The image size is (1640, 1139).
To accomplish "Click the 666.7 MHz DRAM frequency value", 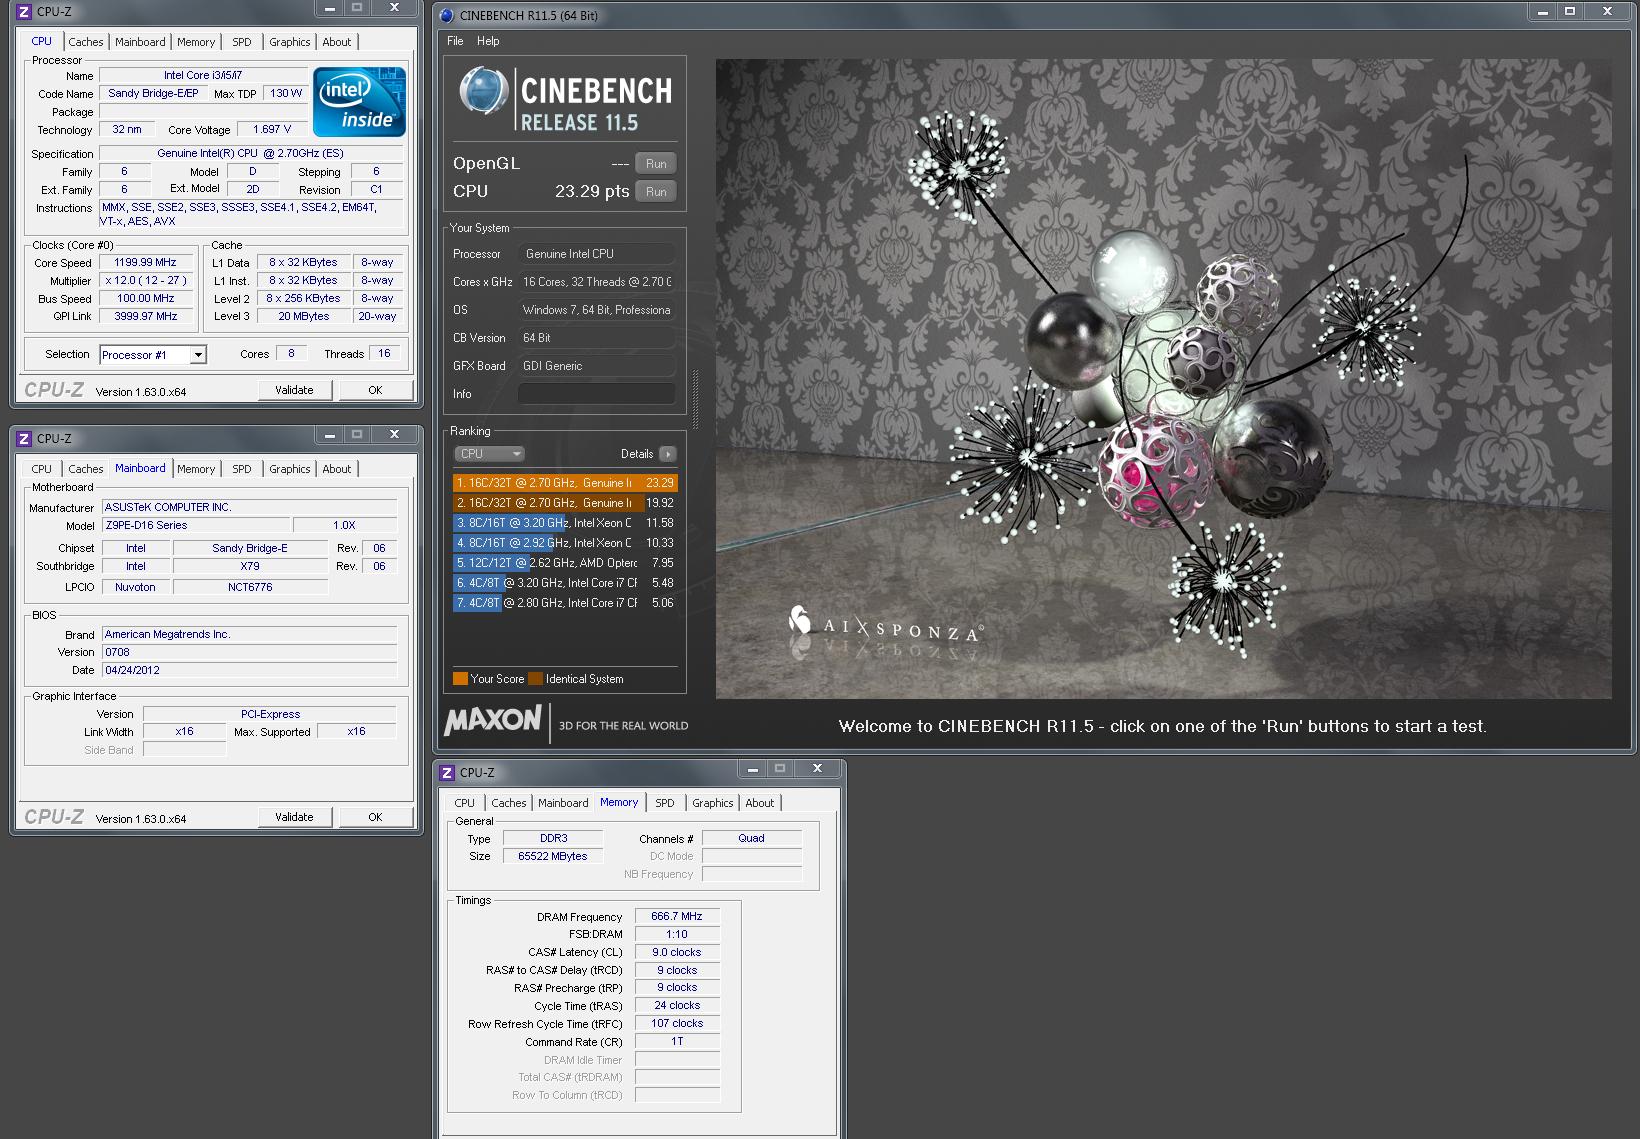I will point(677,916).
